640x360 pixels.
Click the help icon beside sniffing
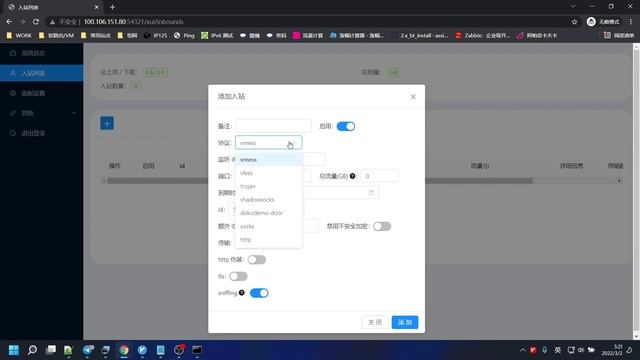[x=242, y=293]
